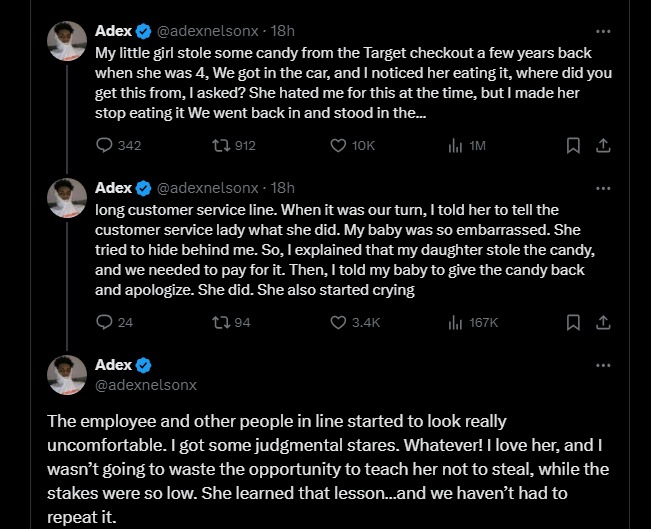
Task: Open the 18h timestamp on second tweet
Action: click(x=284, y=188)
